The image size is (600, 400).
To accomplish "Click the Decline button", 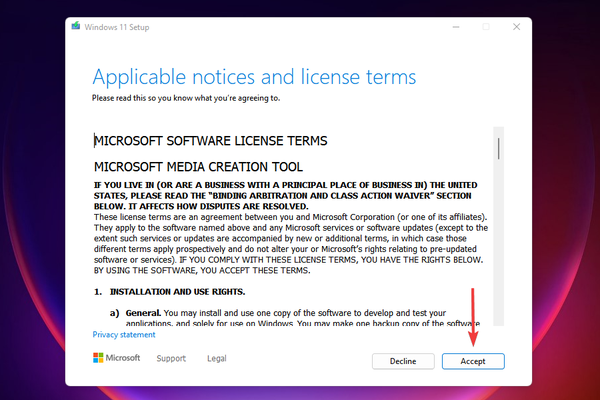I will 403,361.
